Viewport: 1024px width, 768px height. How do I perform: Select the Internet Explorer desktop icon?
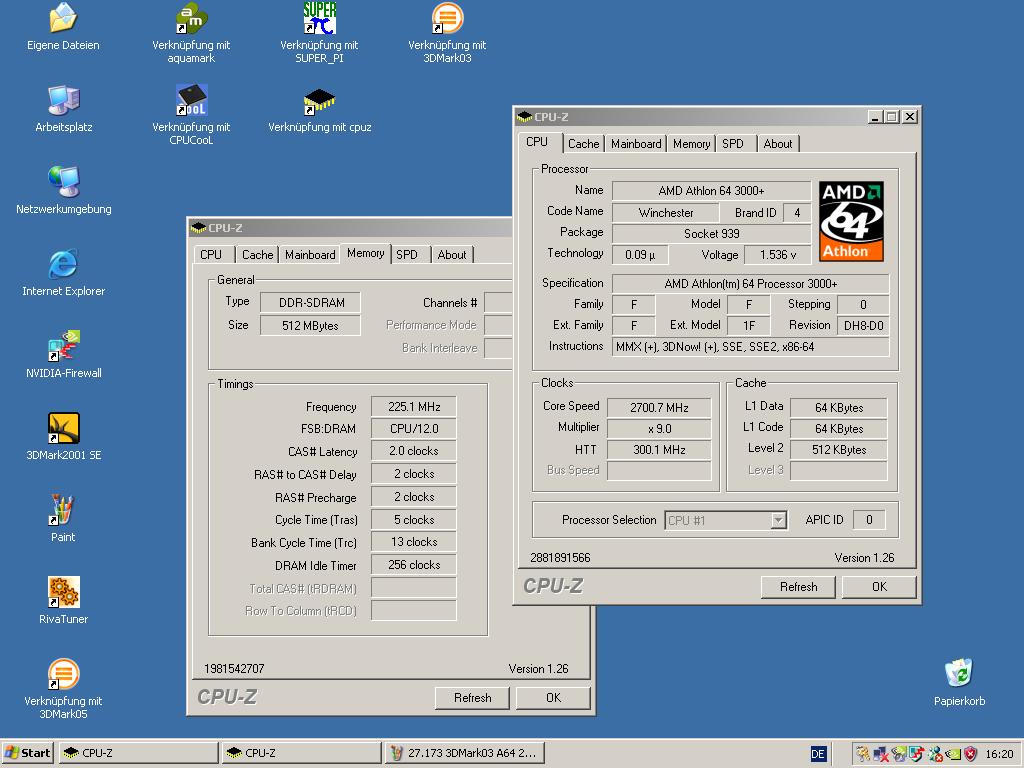[x=63, y=264]
